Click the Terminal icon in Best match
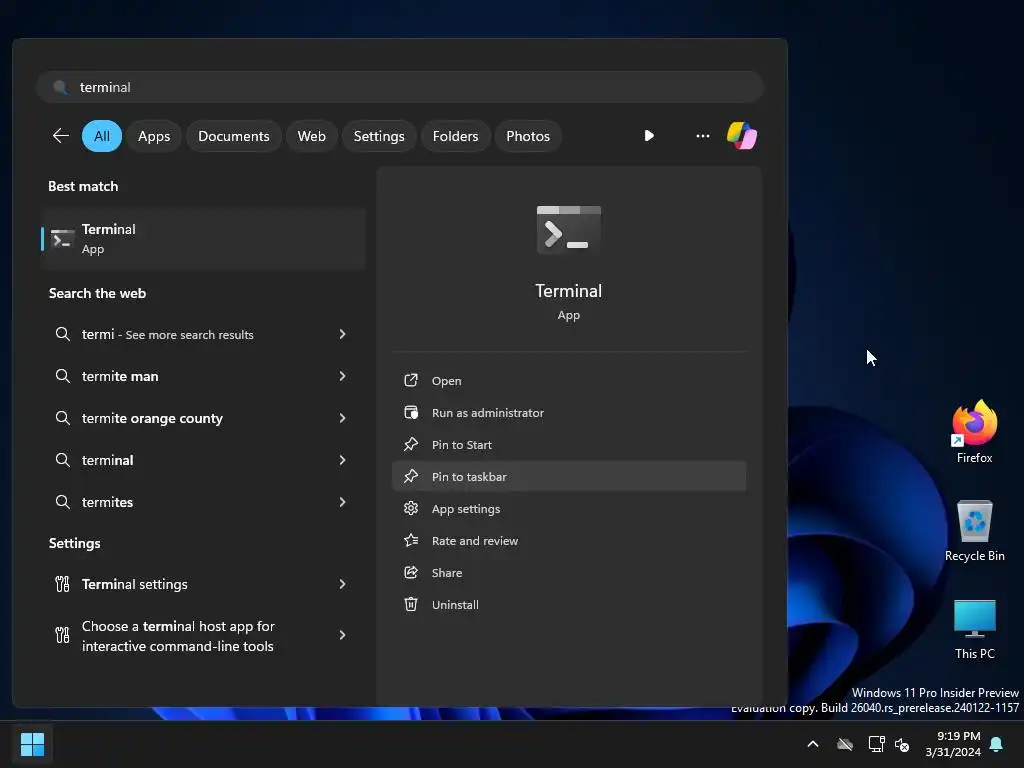The height and width of the screenshot is (768, 1024). click(x=63, y=239)
